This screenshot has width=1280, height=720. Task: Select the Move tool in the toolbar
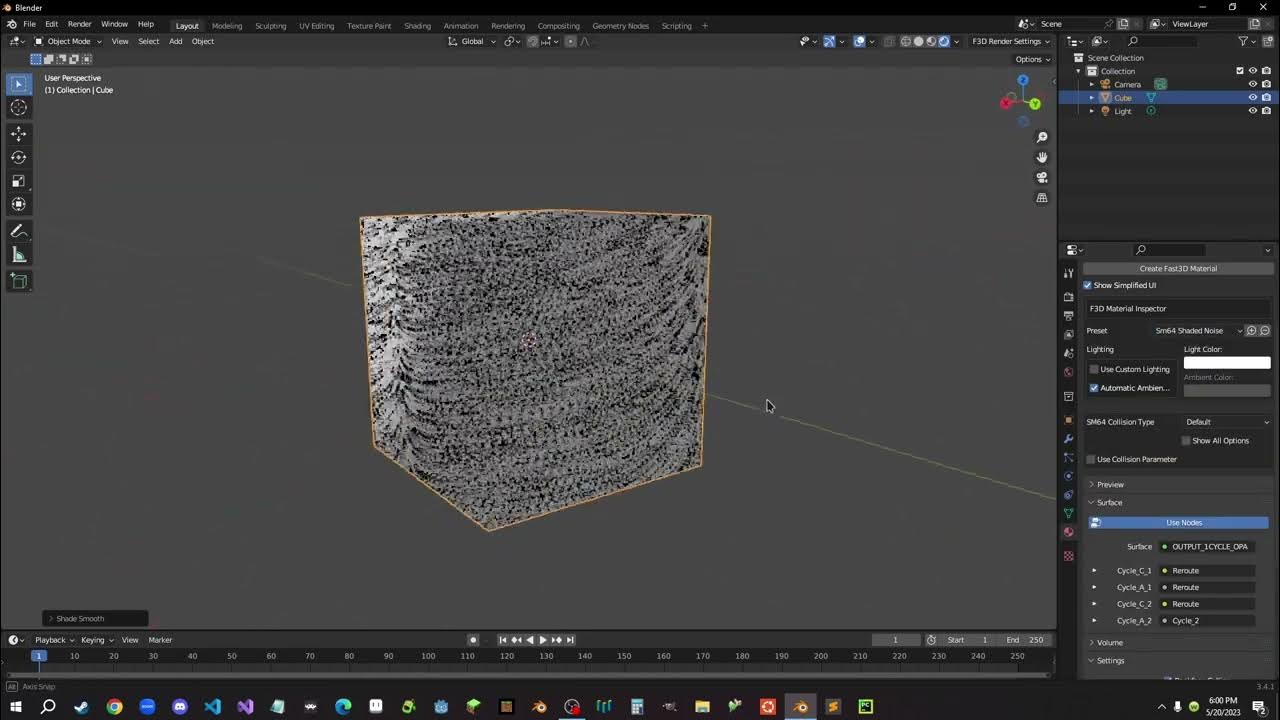[18, 133]
